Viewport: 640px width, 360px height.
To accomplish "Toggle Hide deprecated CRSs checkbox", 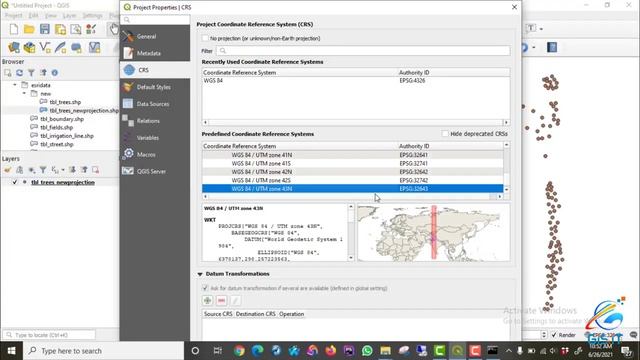I will point(445,134).
